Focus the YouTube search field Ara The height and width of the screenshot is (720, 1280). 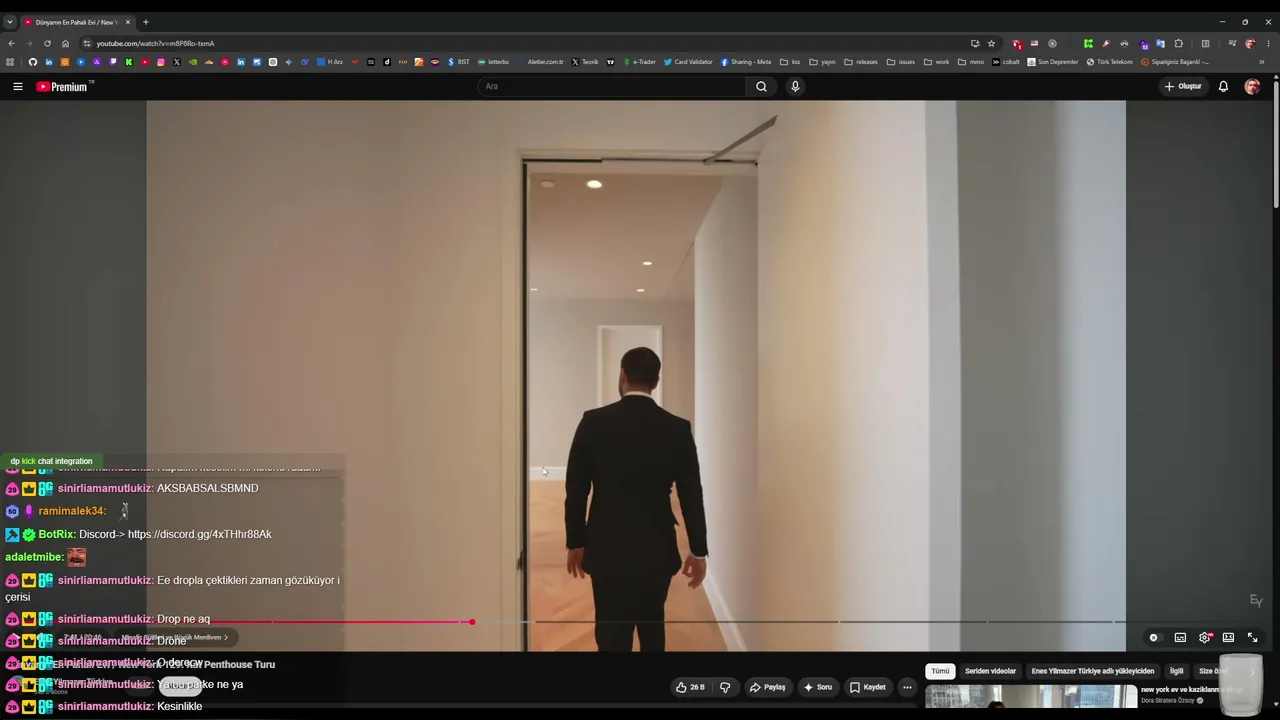pos(611,87)
